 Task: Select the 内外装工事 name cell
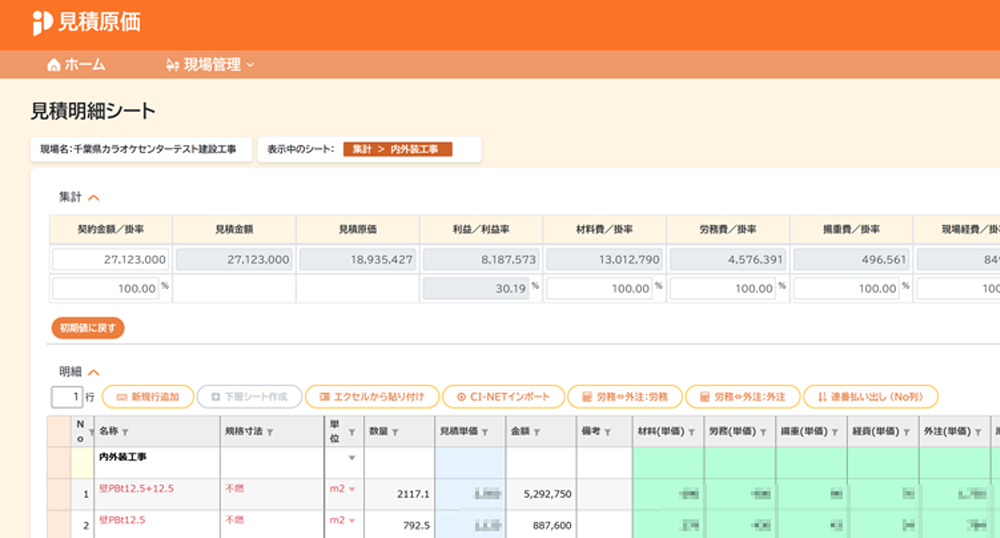point(157,463)
